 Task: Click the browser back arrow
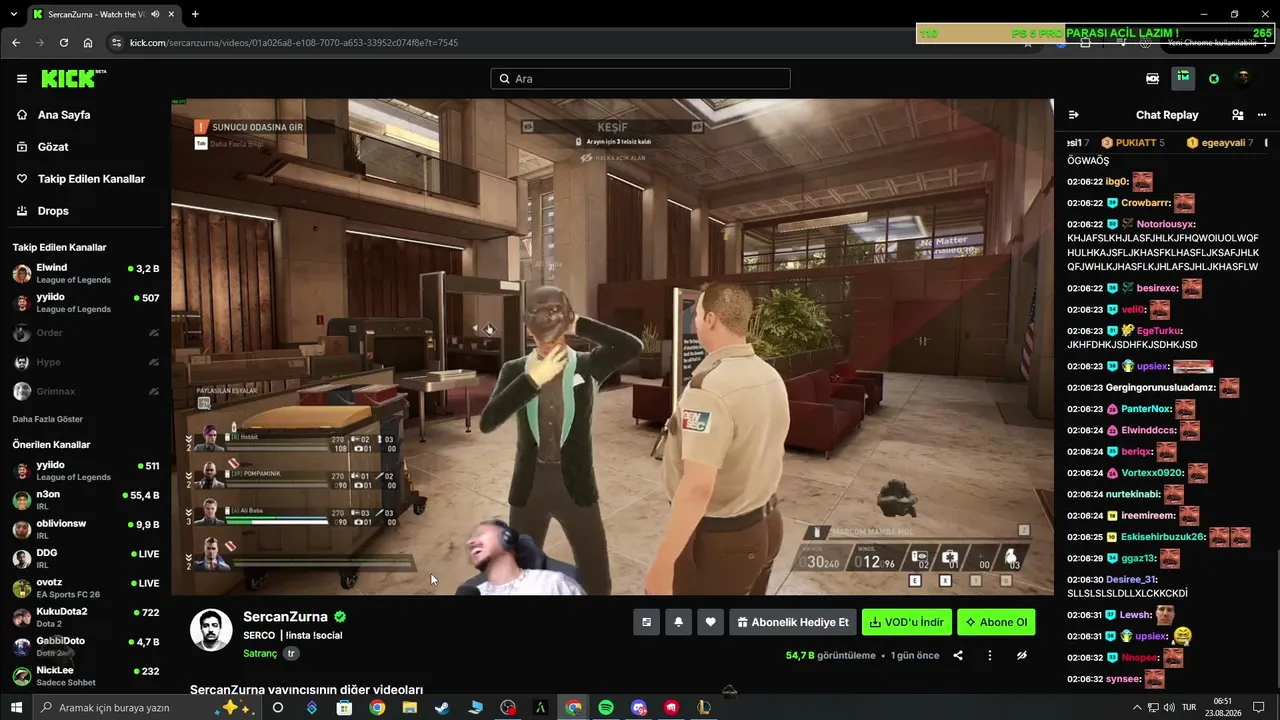[16, 43]
